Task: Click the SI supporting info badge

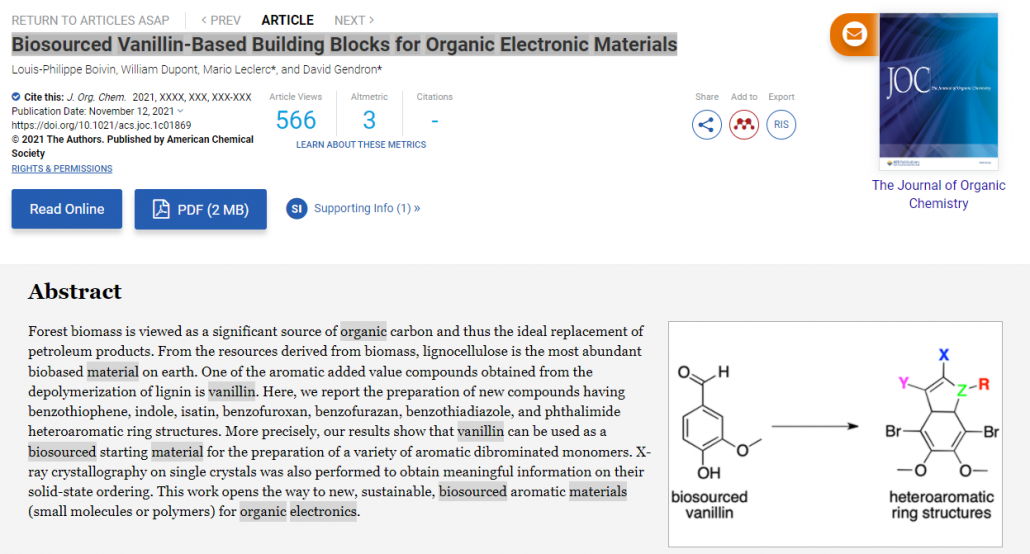Action: (x=296, y=209)
